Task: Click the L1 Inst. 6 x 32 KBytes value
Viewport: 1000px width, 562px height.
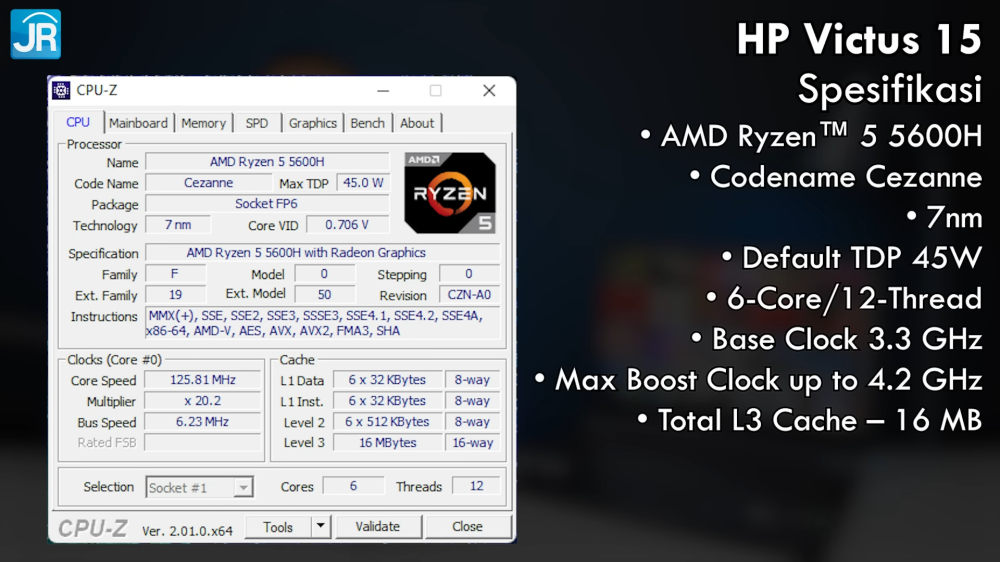Action: [x=387, y=401]
